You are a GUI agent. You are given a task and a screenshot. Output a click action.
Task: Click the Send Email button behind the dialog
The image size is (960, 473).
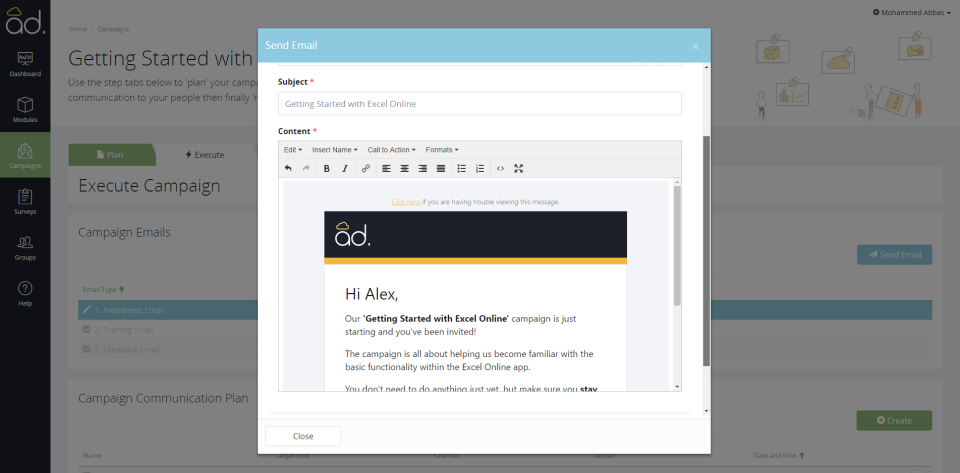point(894,255)
